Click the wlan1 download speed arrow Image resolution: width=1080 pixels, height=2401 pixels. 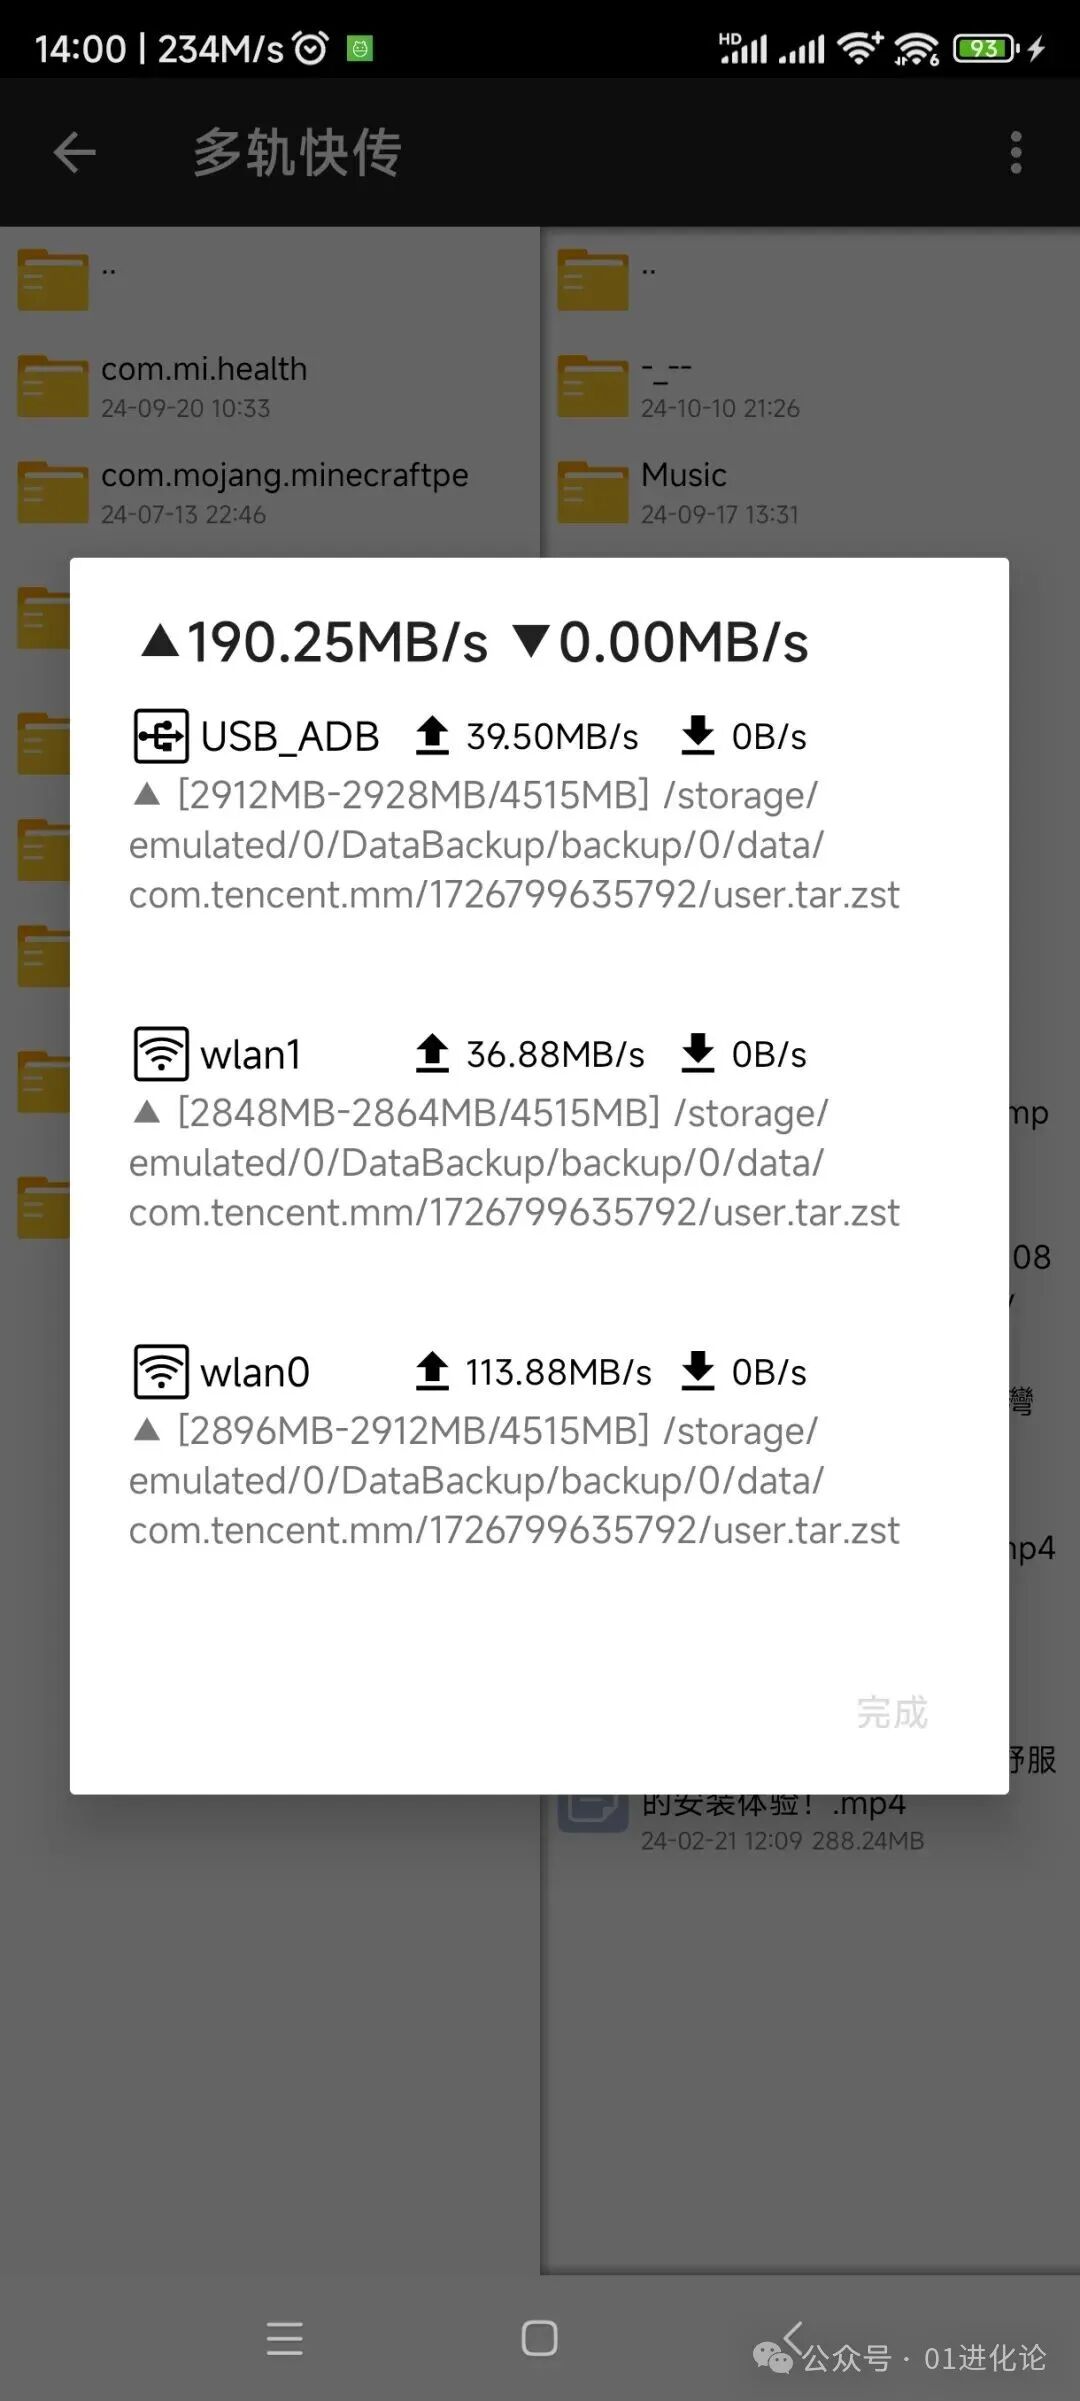click(x=697, y=1054)
